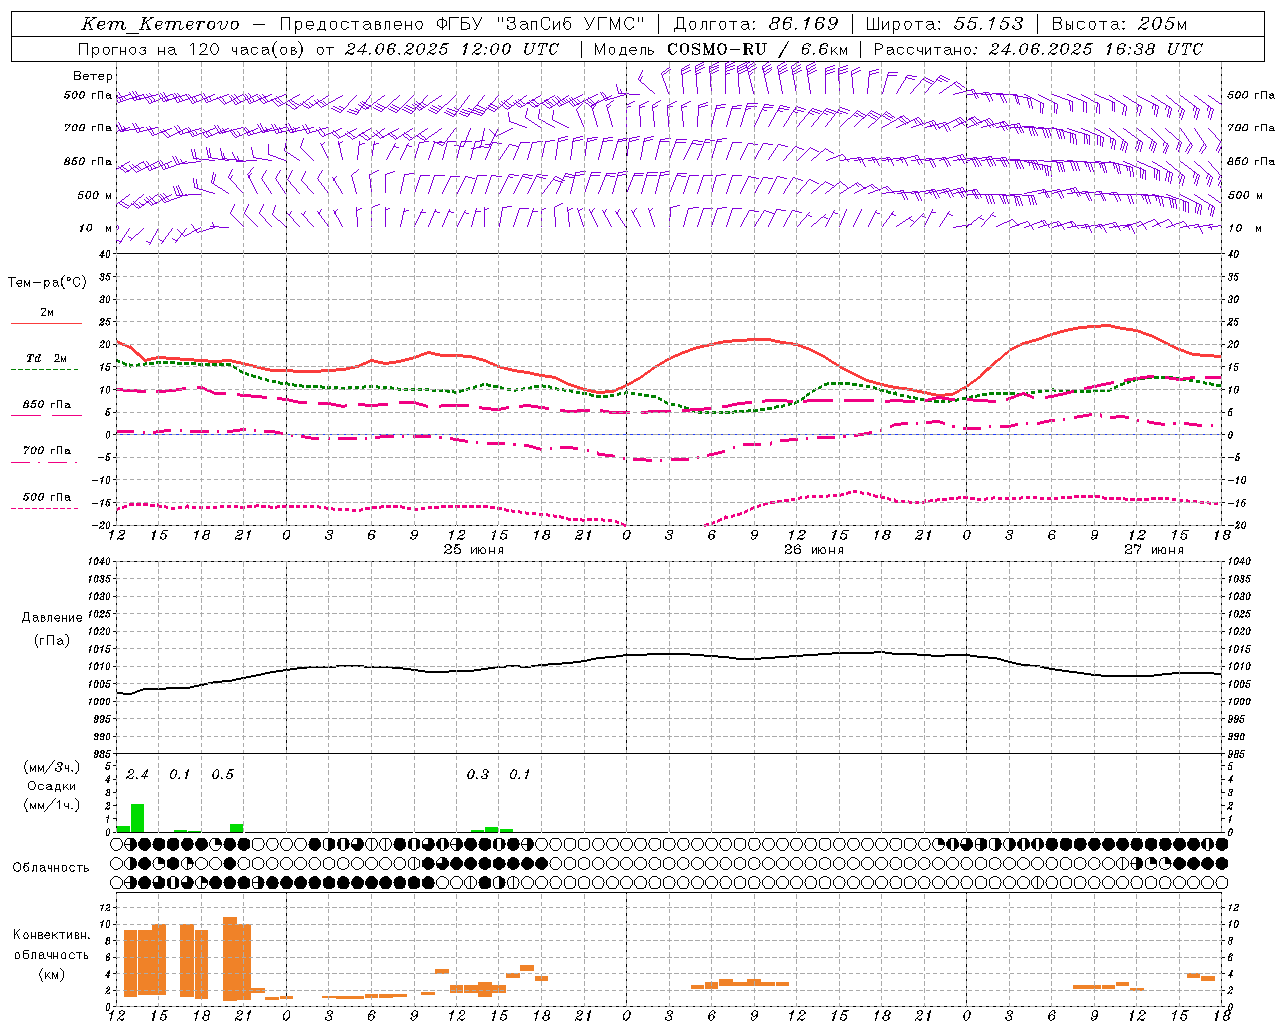This screenshot has width=1280, height=1024.
Task: Click the Рассчитано: 24.06.2025 16:38 UTC text
Action: 1038,49
